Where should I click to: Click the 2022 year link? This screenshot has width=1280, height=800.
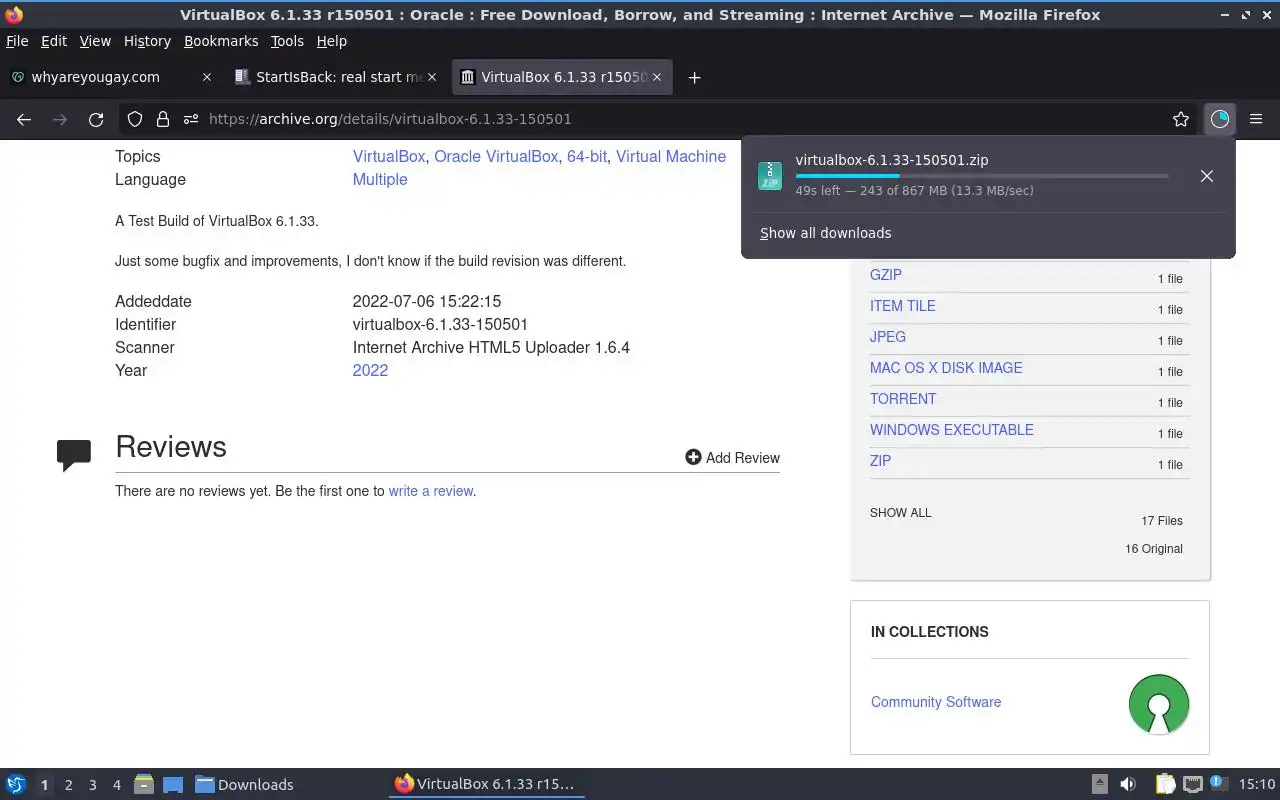(370, 370)
